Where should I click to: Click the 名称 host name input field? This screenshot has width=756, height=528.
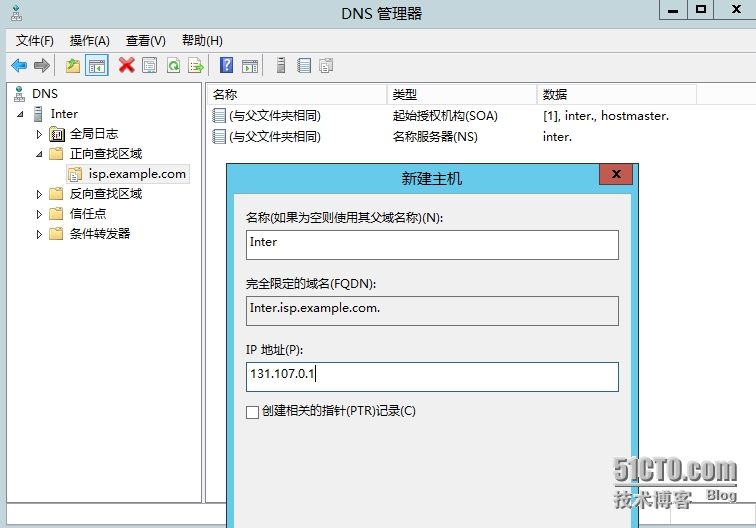[432, 244]
